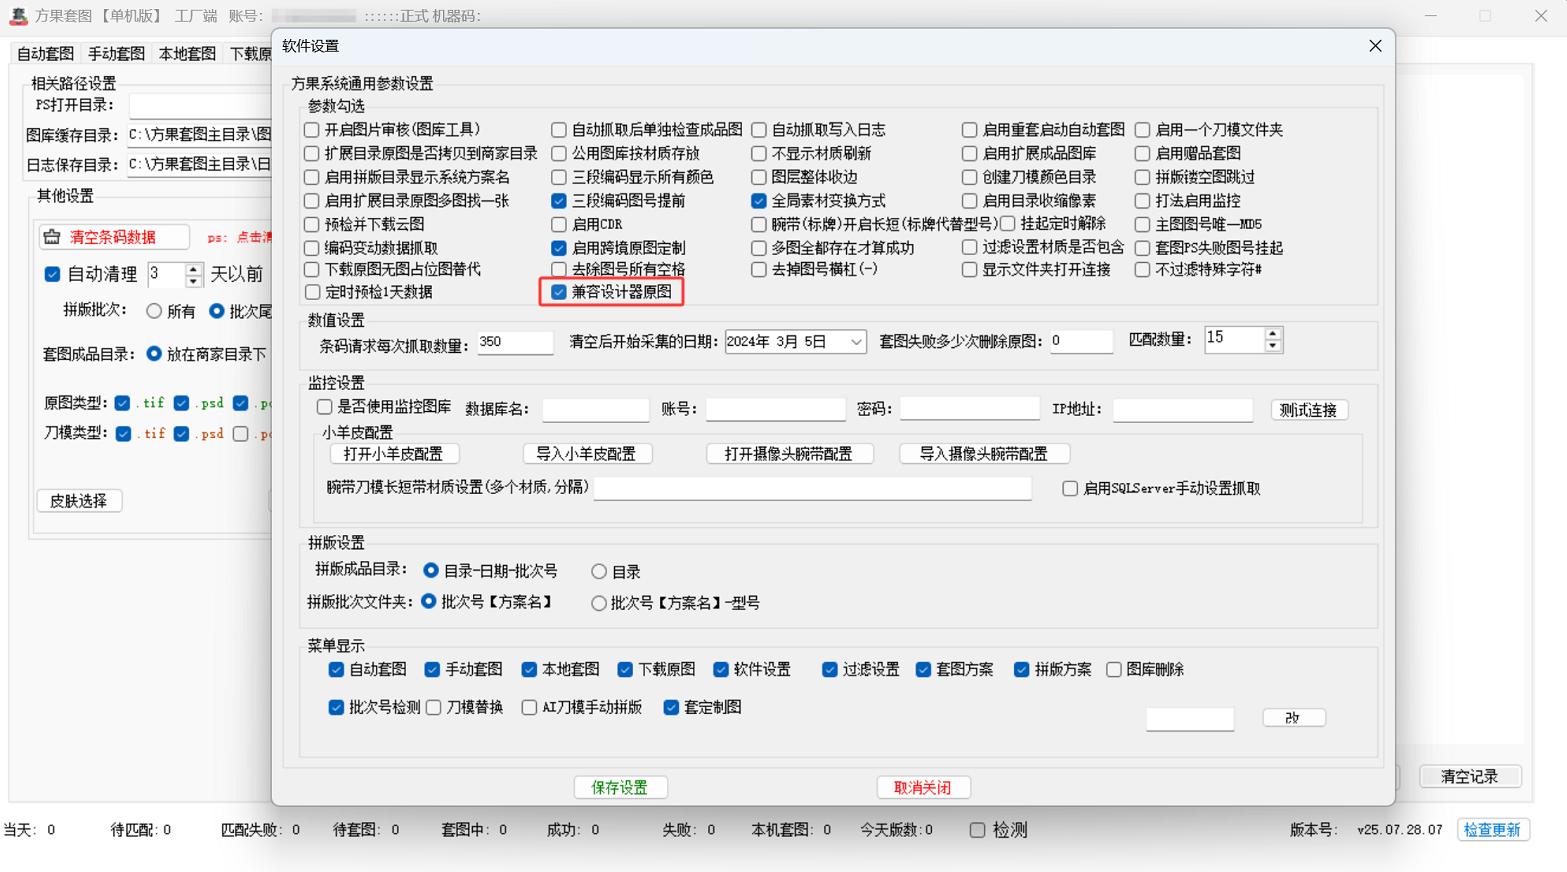
Task: Enable 是否使用监控图库 checkbox
Action: pos(324,407)
